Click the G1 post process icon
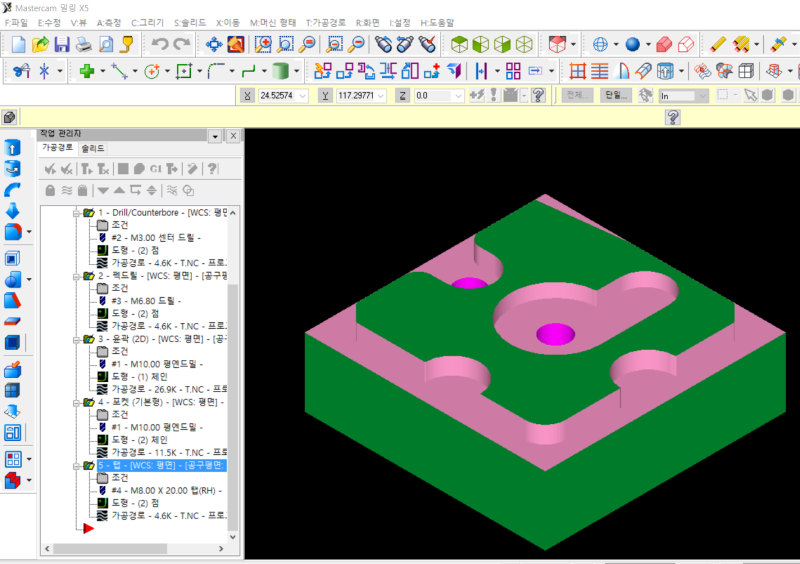800x564 pixels. click(x=156, y=168)
